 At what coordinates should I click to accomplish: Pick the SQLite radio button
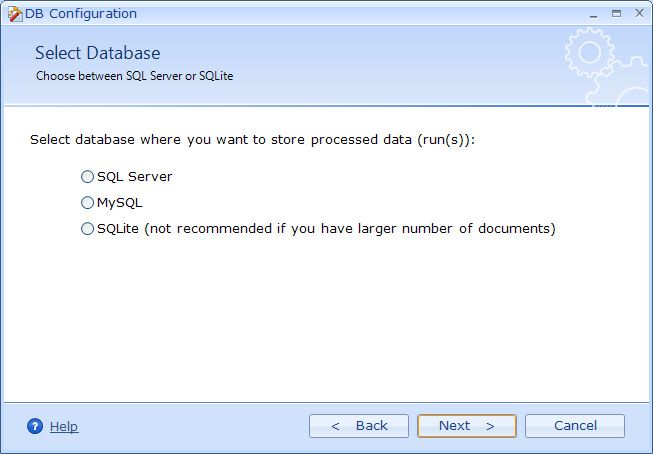[x=88, y=229]
